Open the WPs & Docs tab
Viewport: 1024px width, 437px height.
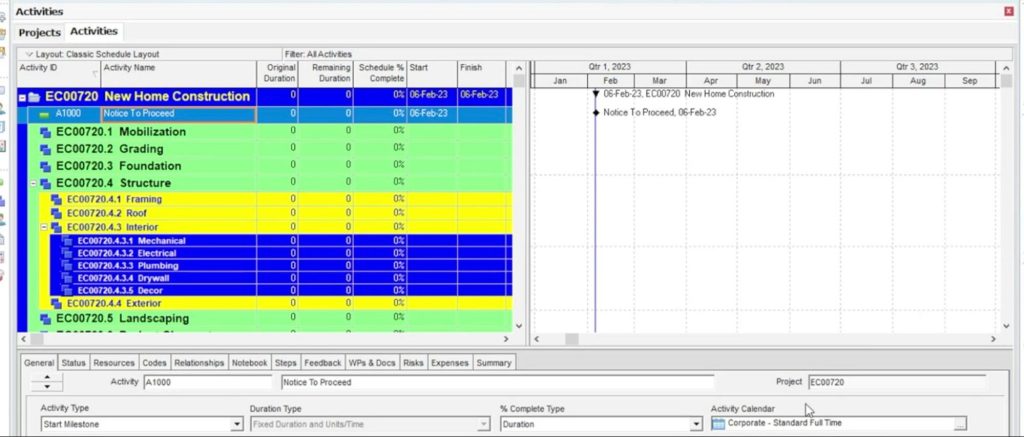click(372, 363)
